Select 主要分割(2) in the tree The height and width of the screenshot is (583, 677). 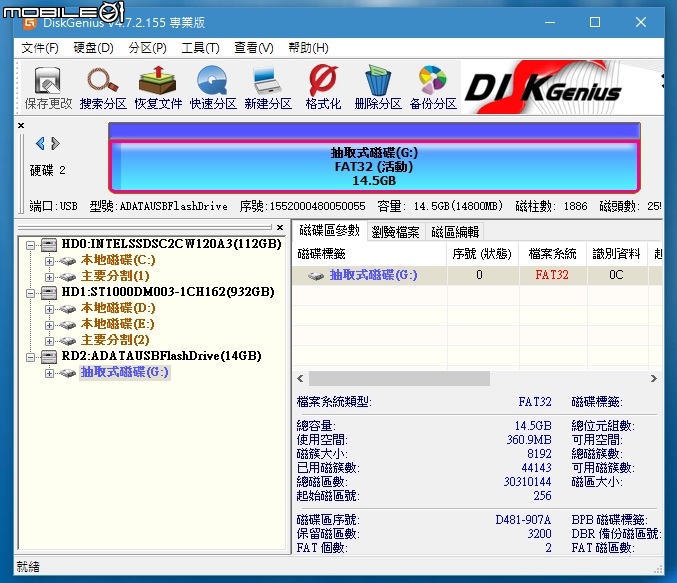click(x=115, y=340)
